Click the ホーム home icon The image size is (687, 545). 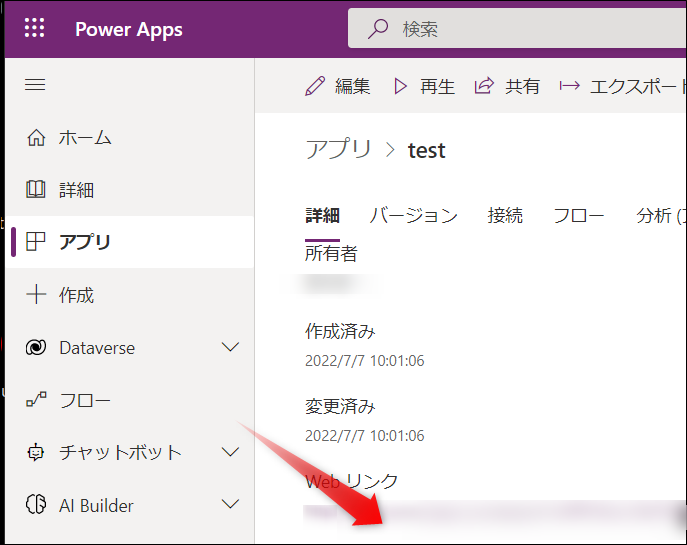tap(36, 138)
